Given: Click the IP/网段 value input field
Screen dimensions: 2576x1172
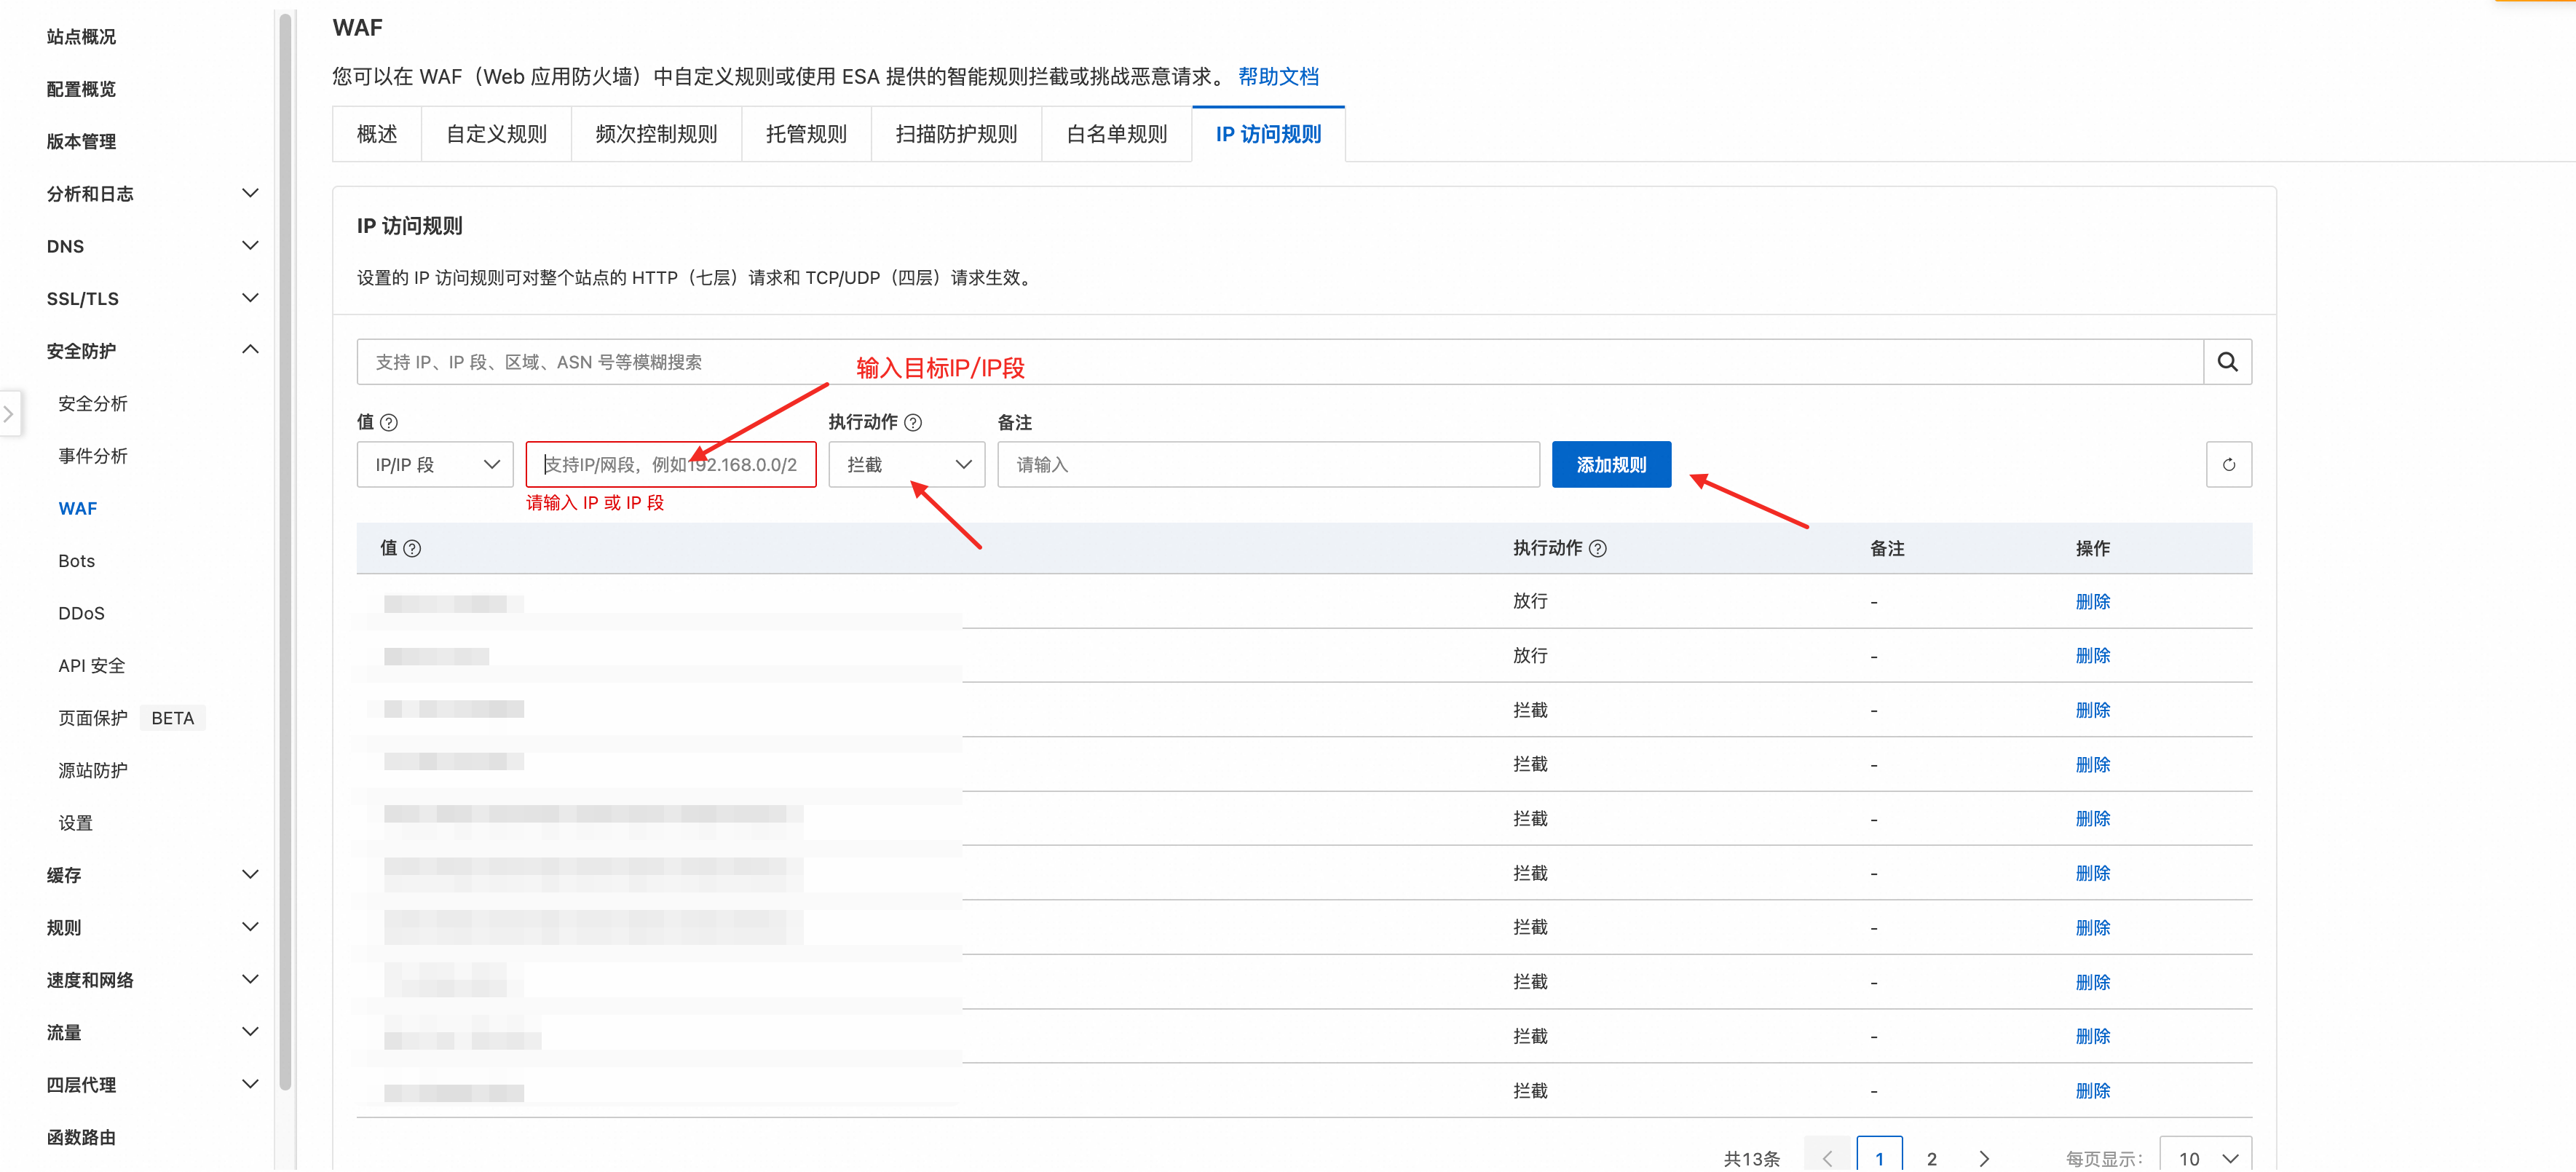Looking at the screenshot, I should coord(670,465).
